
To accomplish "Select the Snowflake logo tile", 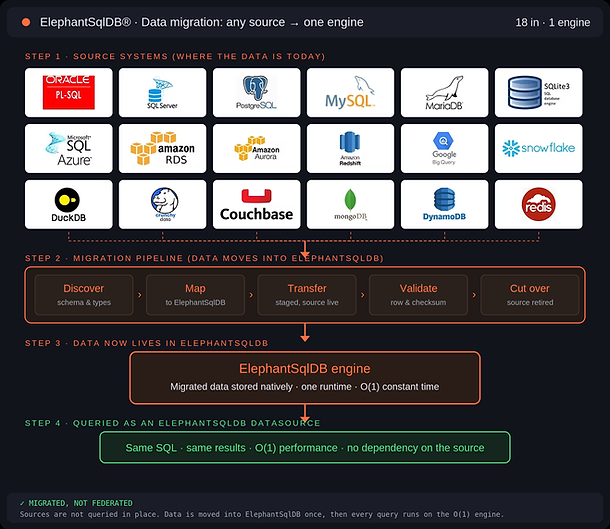I will [x=538, y=149].
